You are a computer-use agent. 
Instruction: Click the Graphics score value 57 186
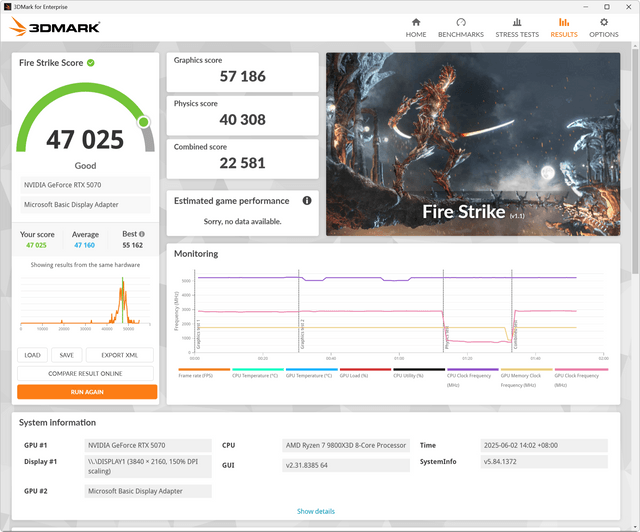pyautogui.click(x=242, y=76)
